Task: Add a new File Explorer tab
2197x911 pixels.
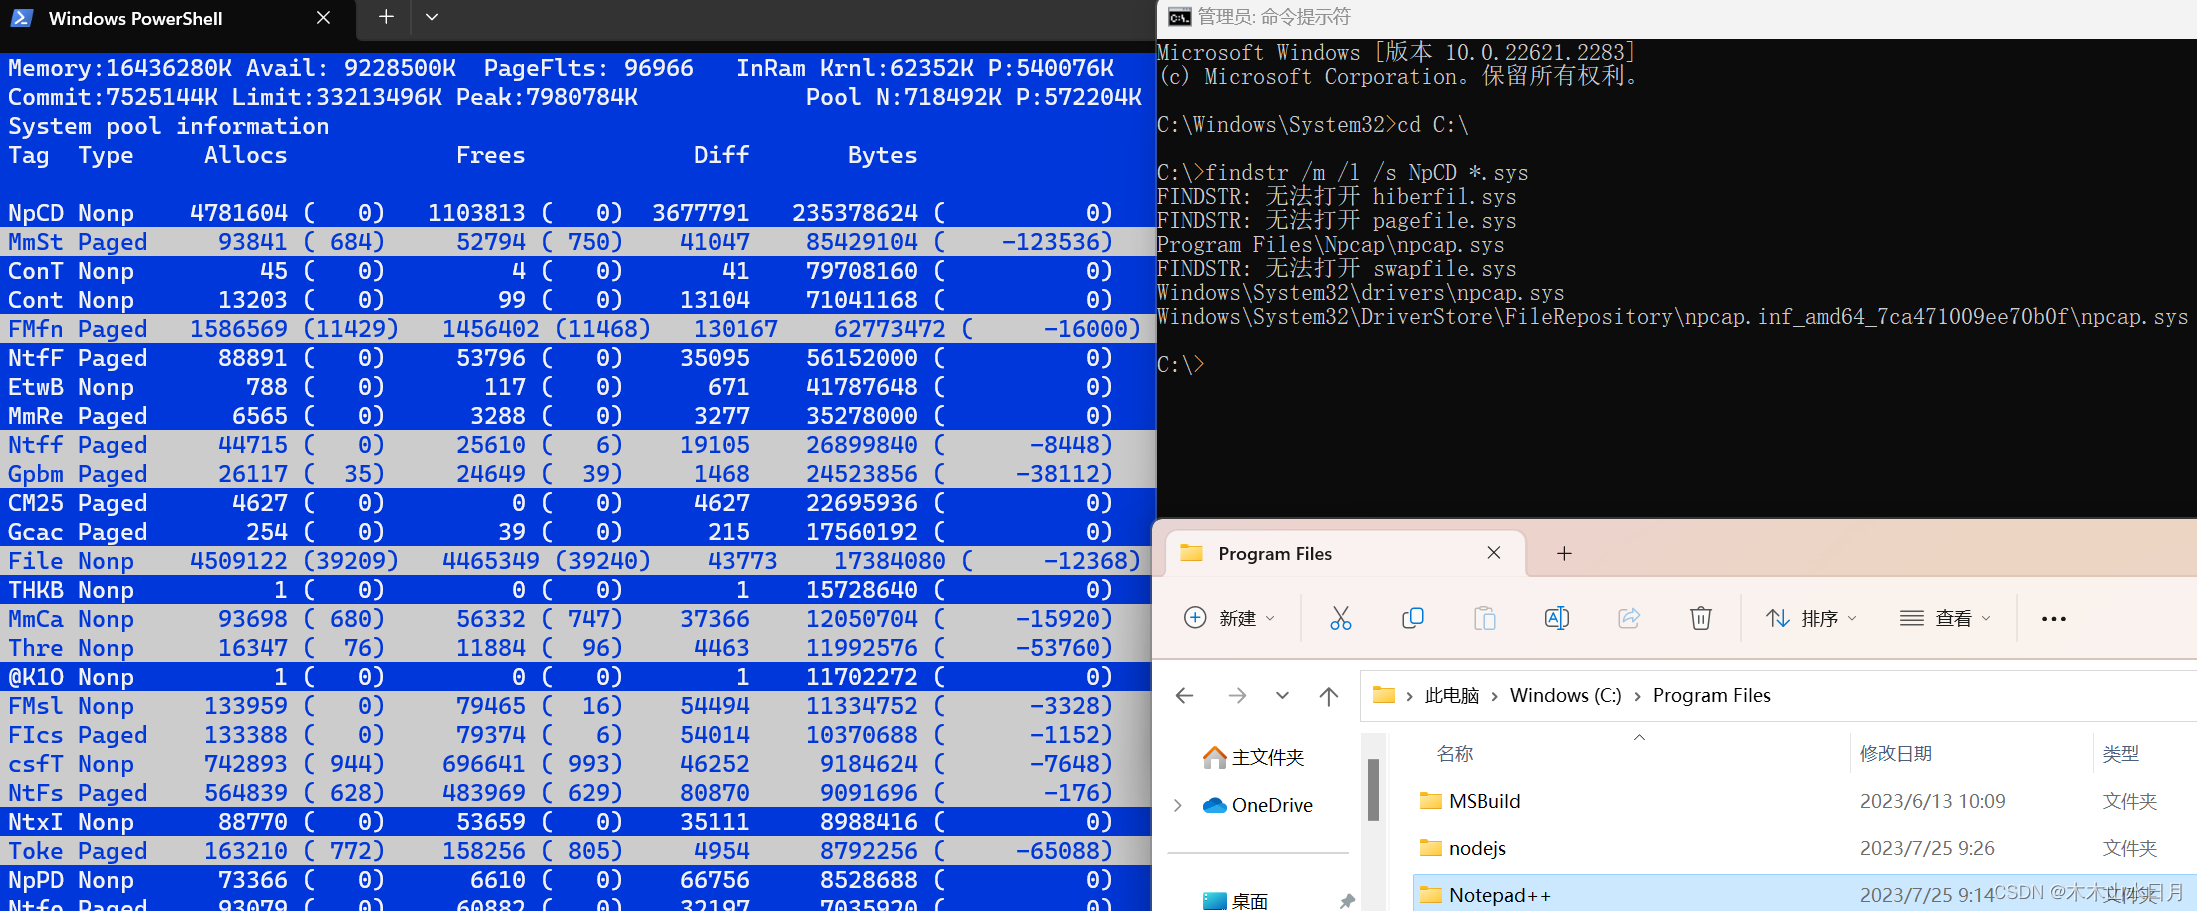Action: (x=1565, y=553)
